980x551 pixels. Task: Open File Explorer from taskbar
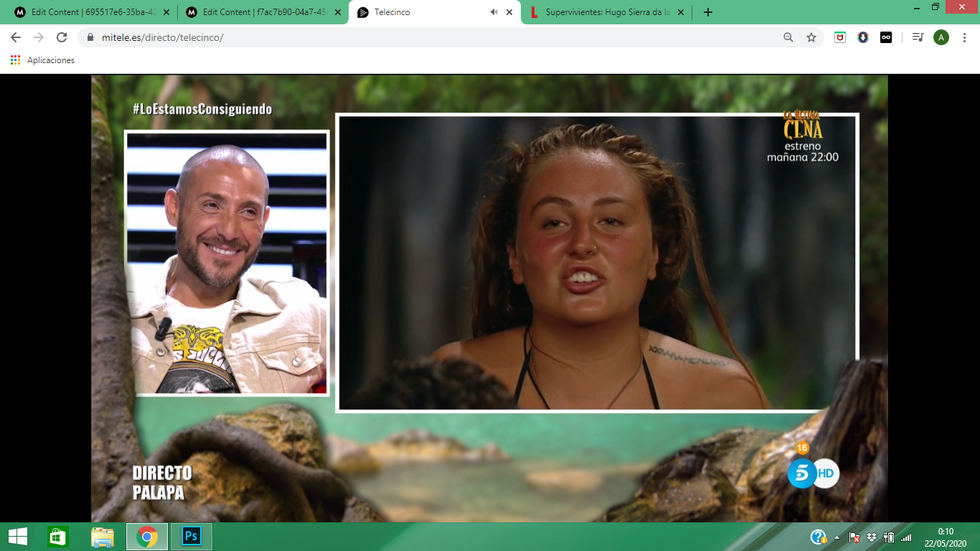(x=102, y=537)
